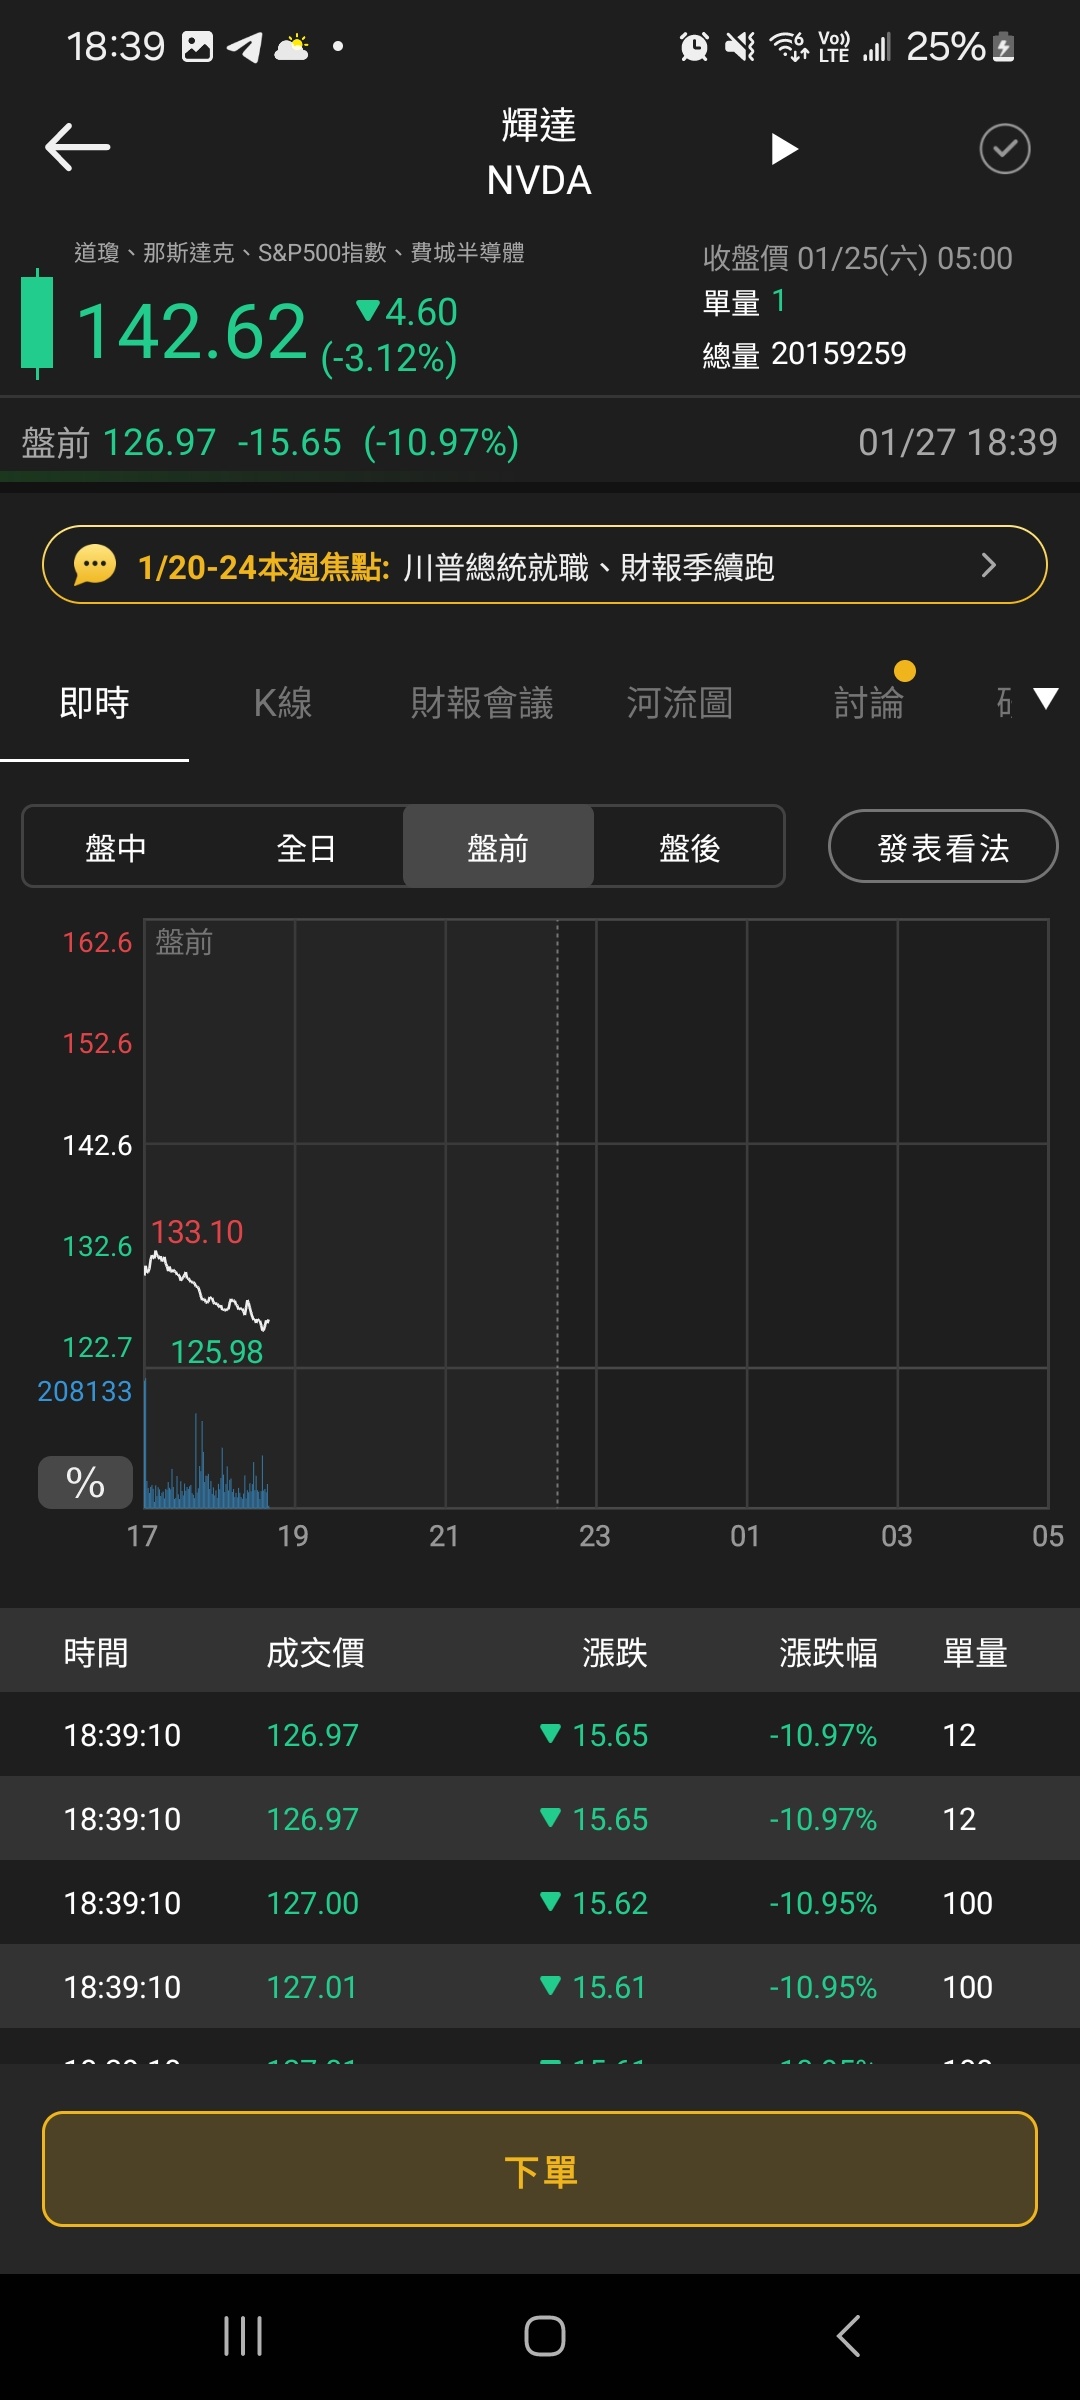Open Android recent apps button
This screenshot has height=2400, width=1080.
tap(243, 2336)
